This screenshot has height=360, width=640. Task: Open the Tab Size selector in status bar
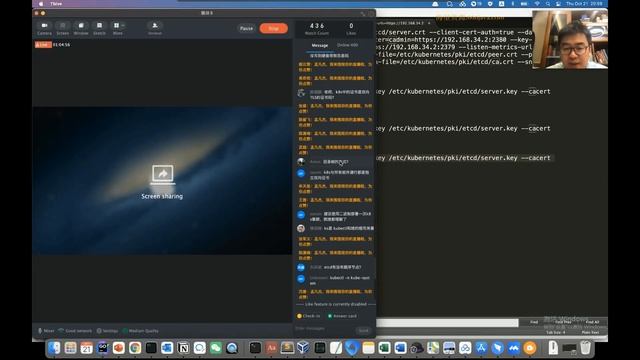tap(556, 332)
